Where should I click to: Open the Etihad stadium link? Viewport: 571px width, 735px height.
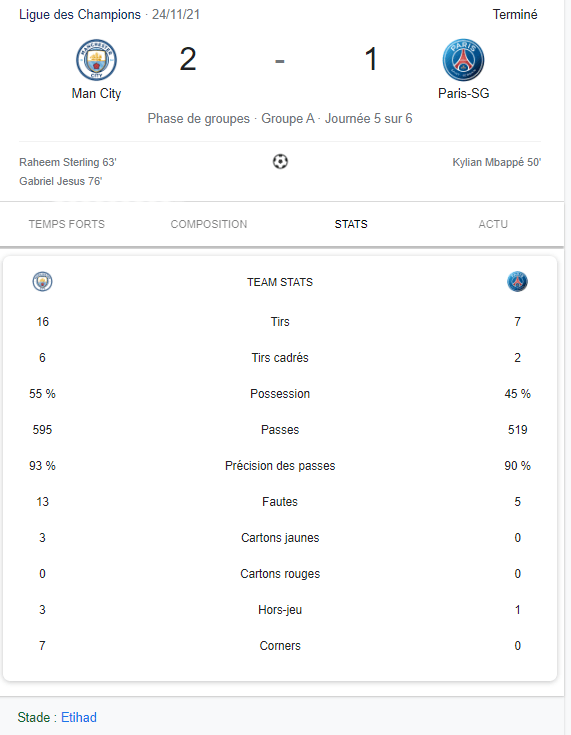(x=79, y=717)
